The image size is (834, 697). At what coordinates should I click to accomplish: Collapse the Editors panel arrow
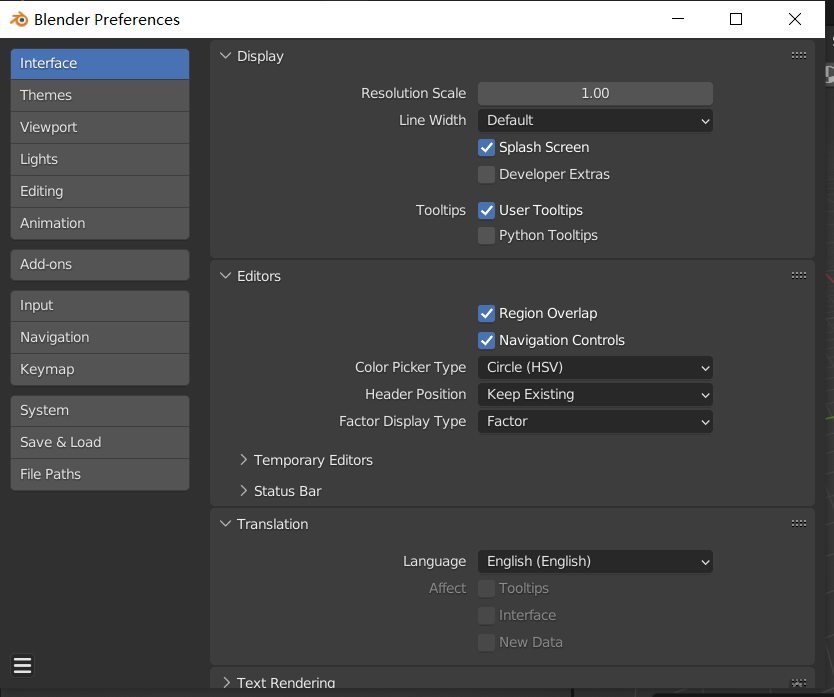pyautogui.click(x=225, y=276)
